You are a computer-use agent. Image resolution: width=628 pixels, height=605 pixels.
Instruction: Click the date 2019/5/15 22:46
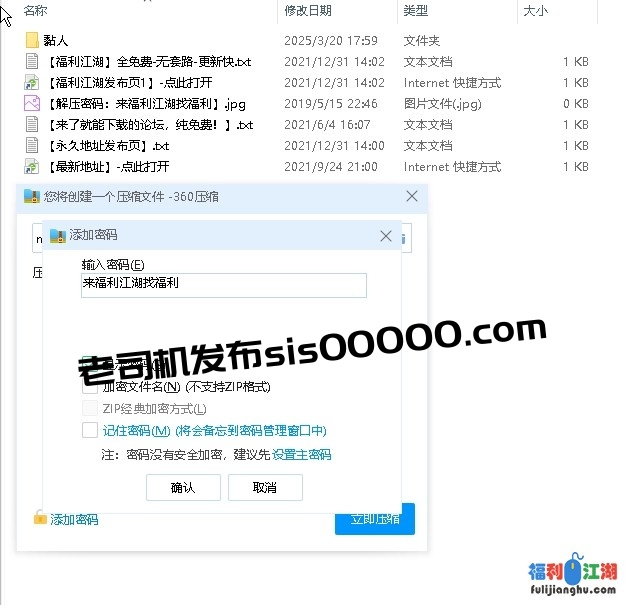[331, 104]
